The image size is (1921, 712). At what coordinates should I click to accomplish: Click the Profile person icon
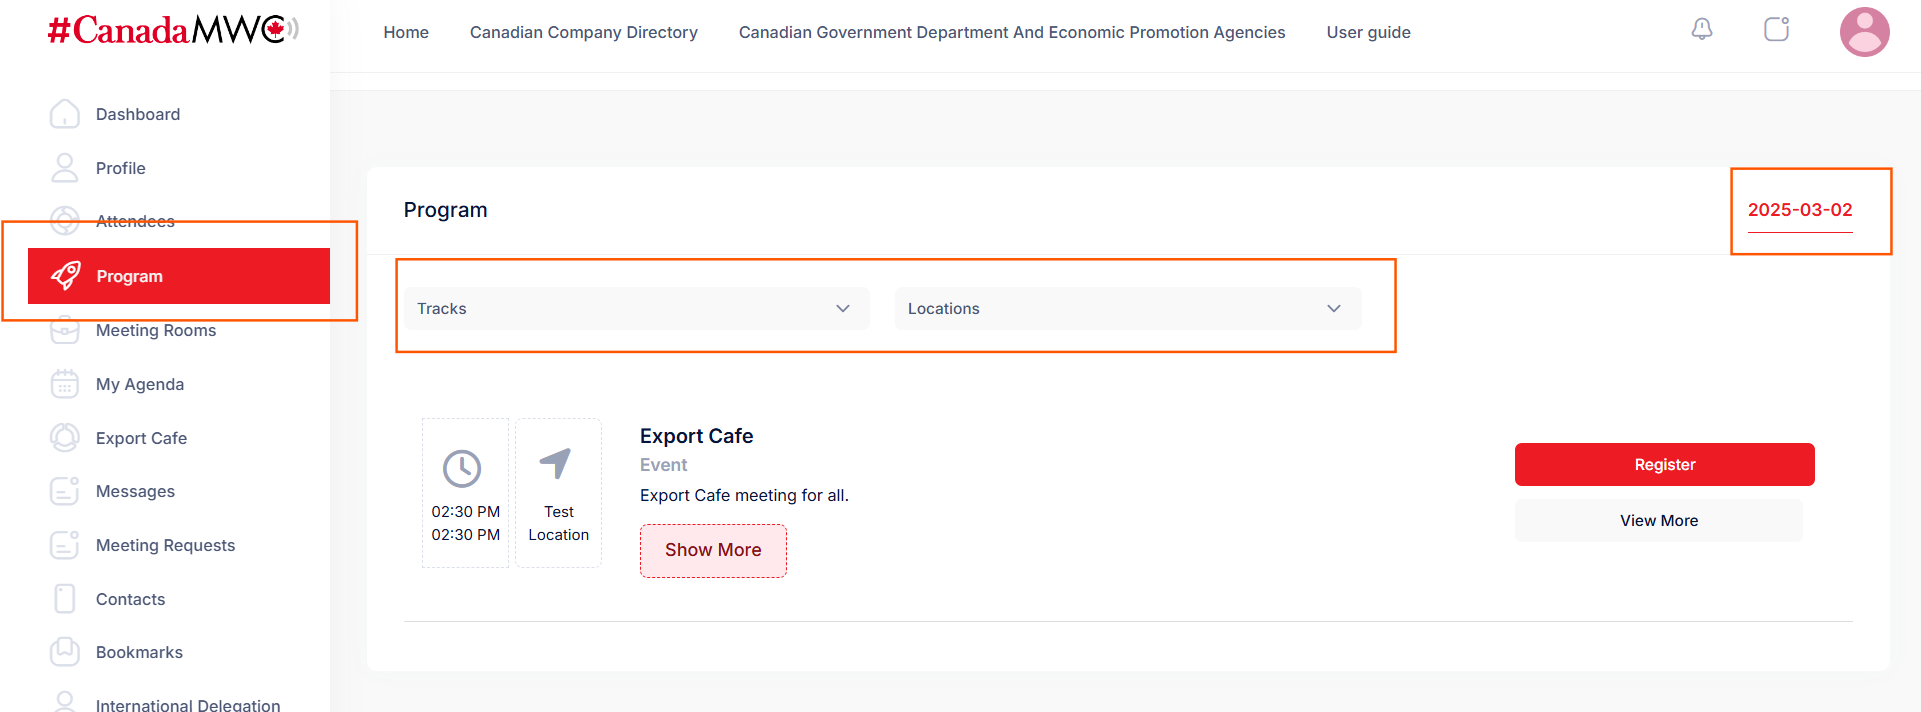[65, 168]
